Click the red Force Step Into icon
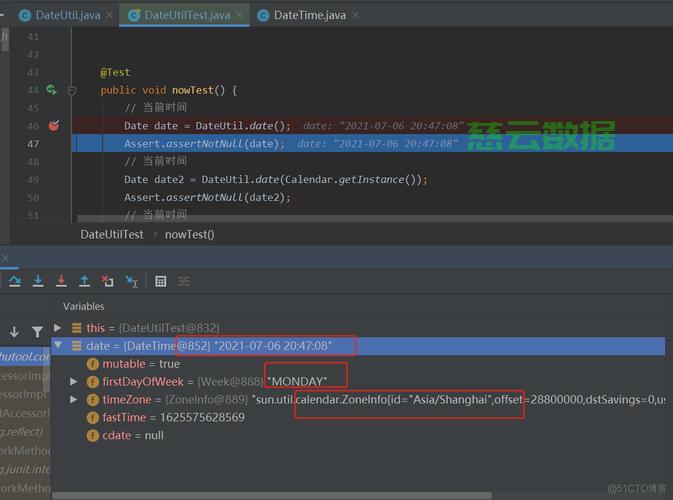Image resolution: width=673 pixels, height=500 pixels. click(x=61, y=282)
